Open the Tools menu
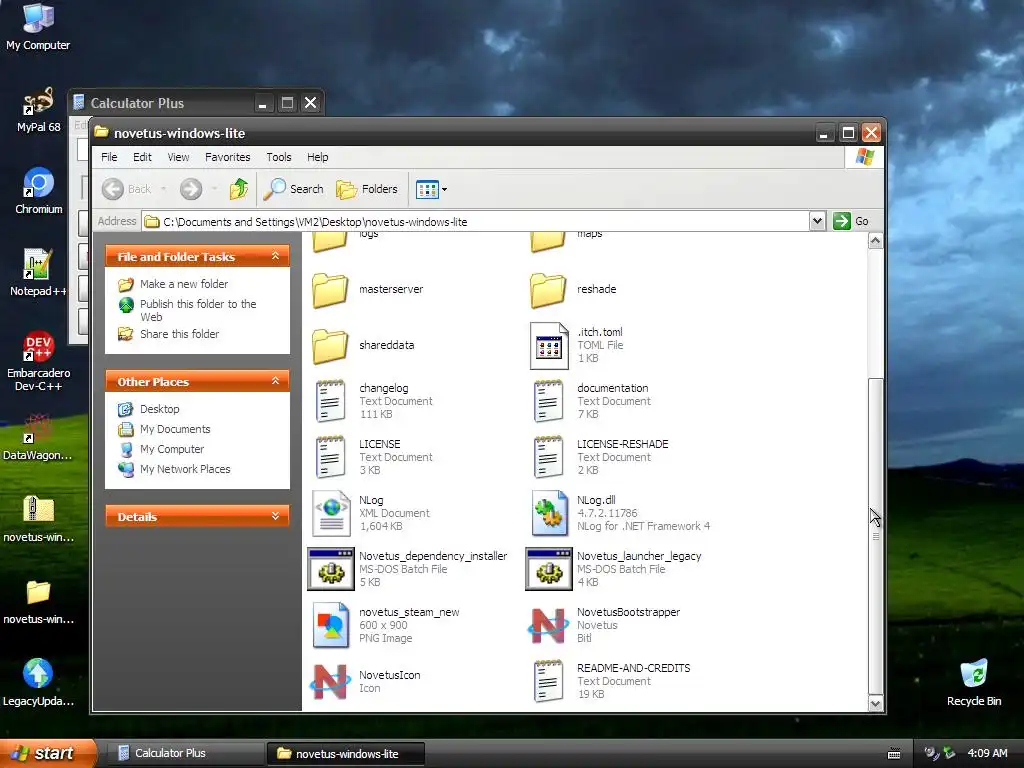Viewport: 1024px width, 768px height. (x=279, y=157)
